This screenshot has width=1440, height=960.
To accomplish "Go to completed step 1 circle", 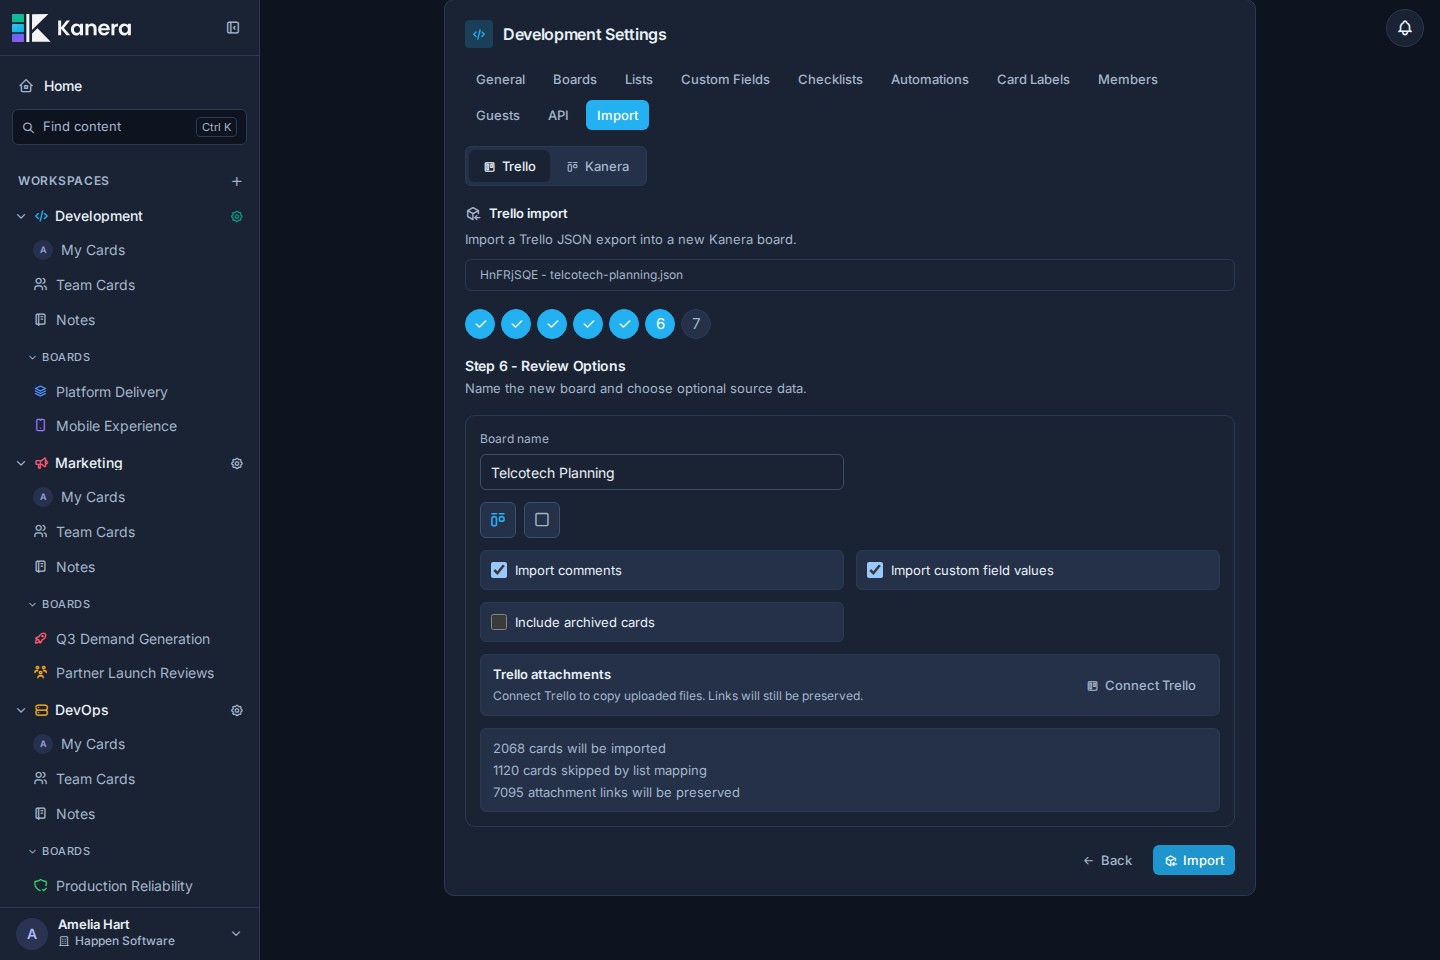I will coord(480,324).
